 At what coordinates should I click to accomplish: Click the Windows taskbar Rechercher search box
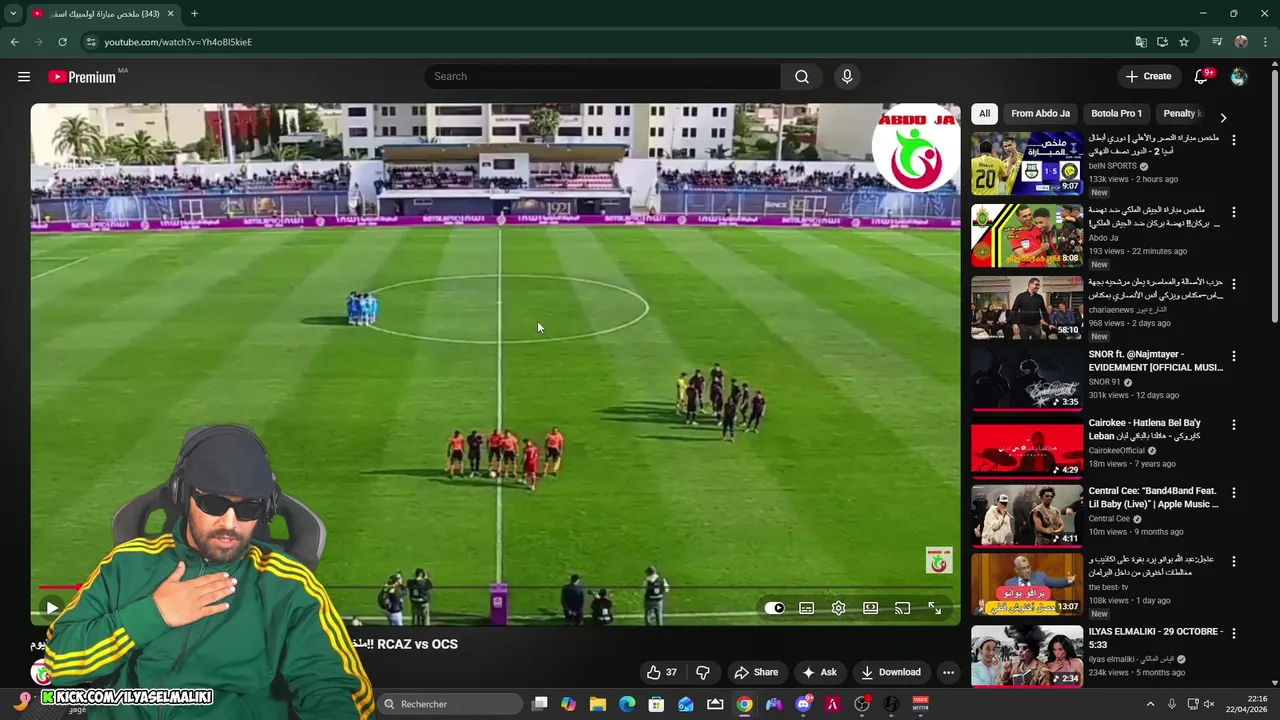pyautogui.click(x=450, y=704)
